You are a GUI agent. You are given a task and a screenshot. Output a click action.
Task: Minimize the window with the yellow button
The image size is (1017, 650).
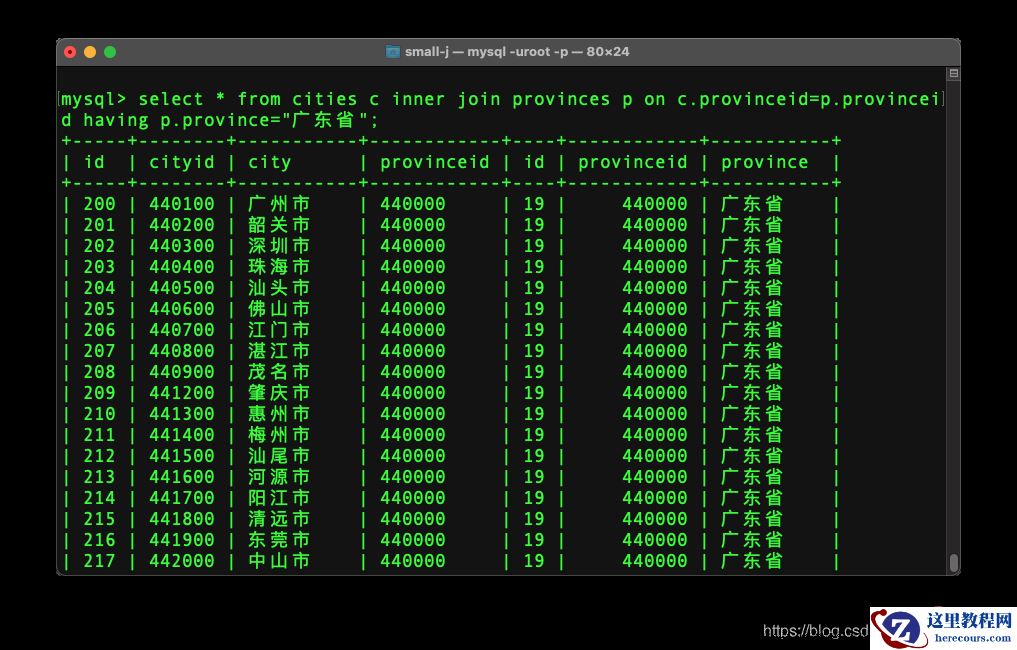[x=90, y=52]
